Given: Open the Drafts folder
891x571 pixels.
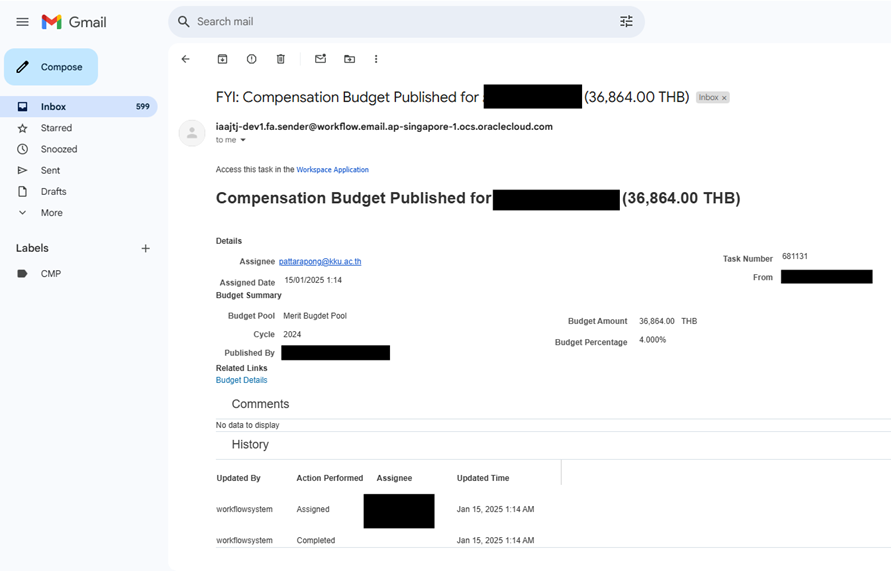Looking at the screenshot, I should click(x=53, y=192).
